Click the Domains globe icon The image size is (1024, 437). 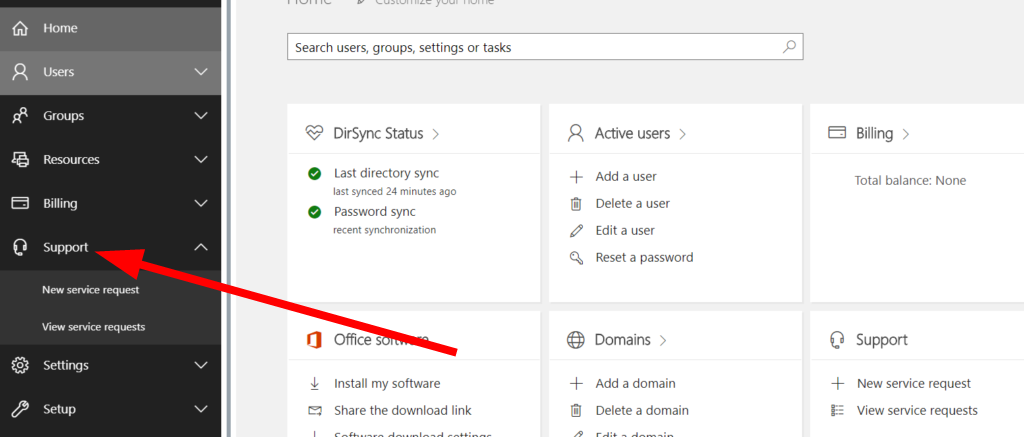point(575,340)
